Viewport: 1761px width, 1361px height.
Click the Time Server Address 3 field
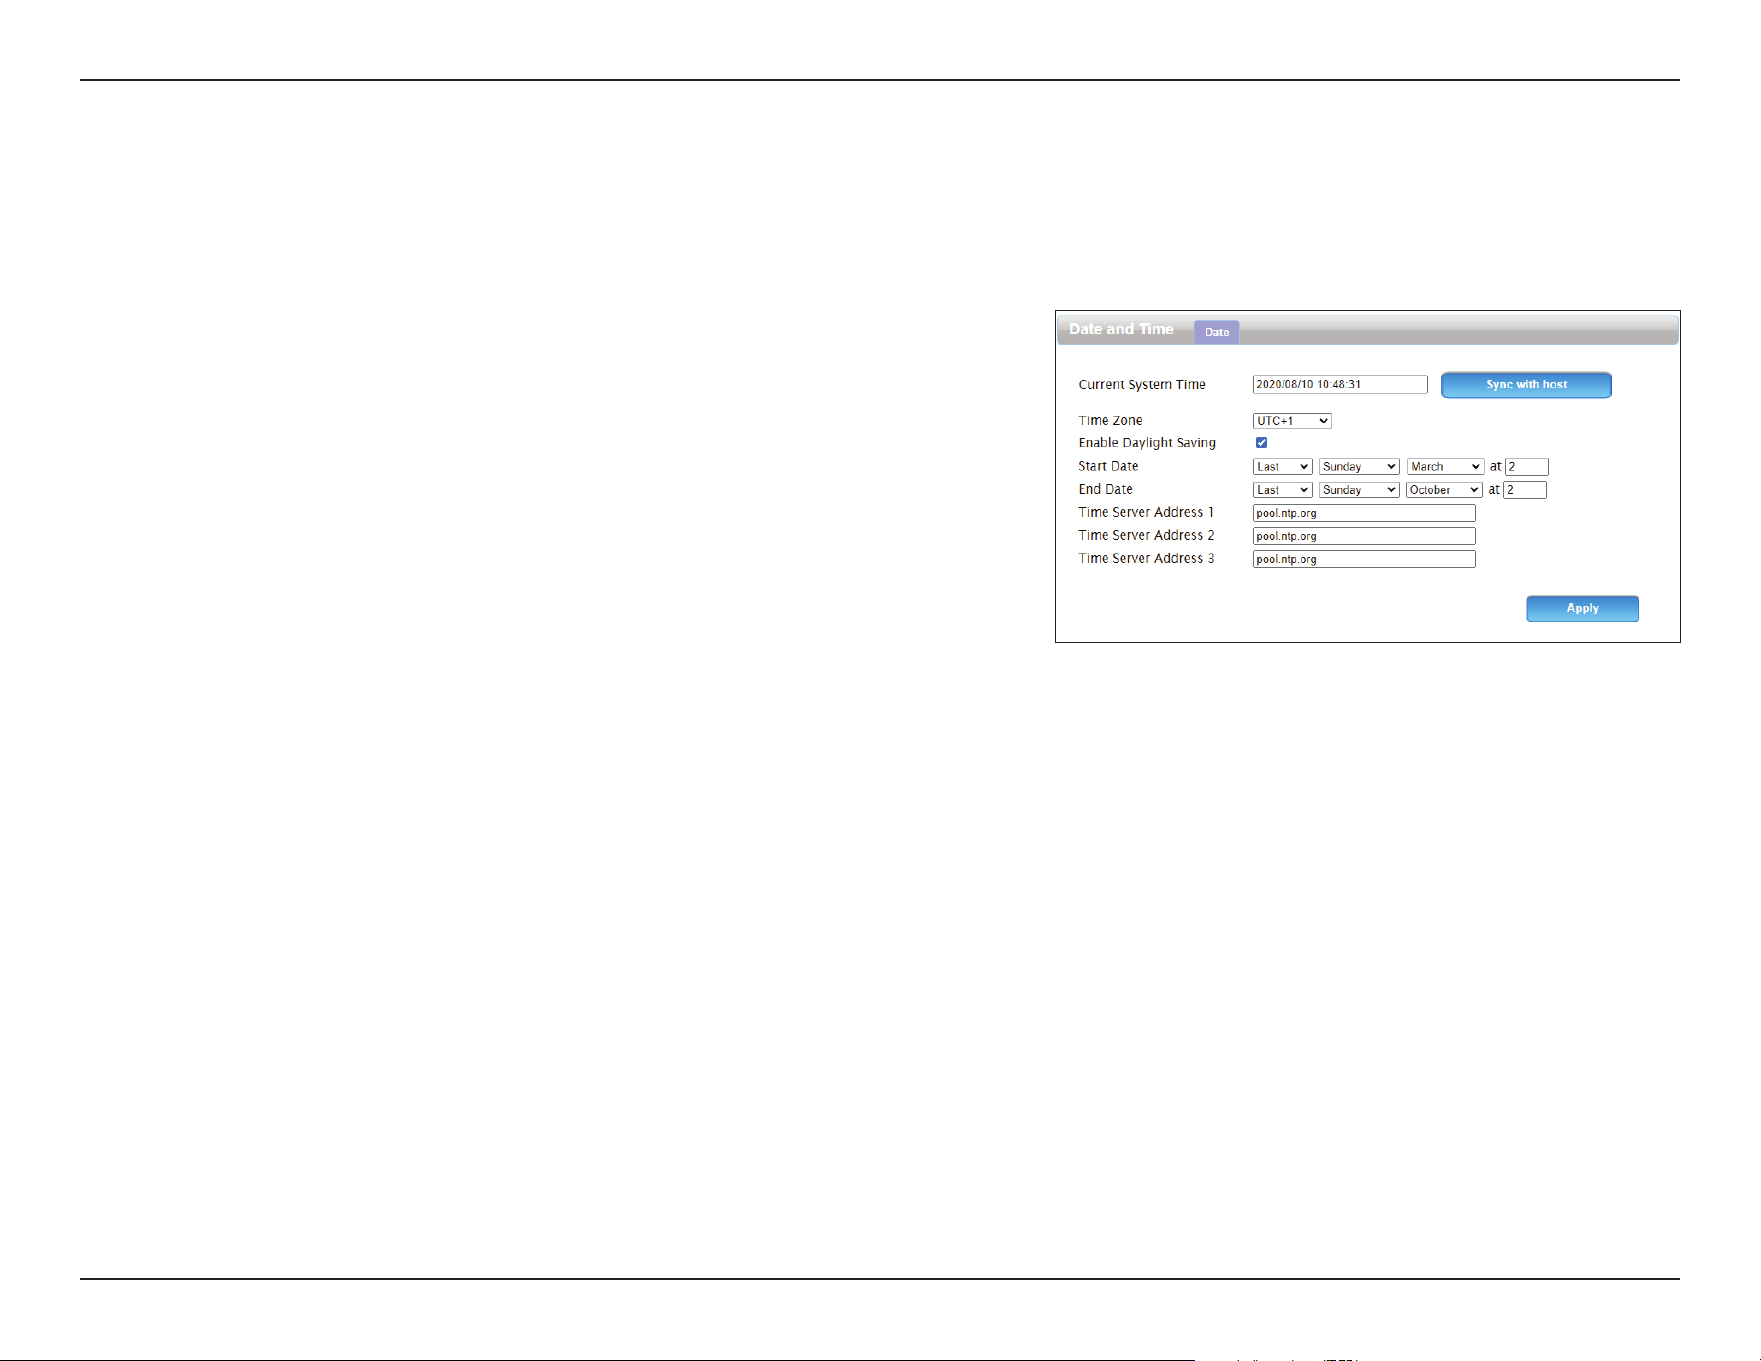tap(1364, 559)
